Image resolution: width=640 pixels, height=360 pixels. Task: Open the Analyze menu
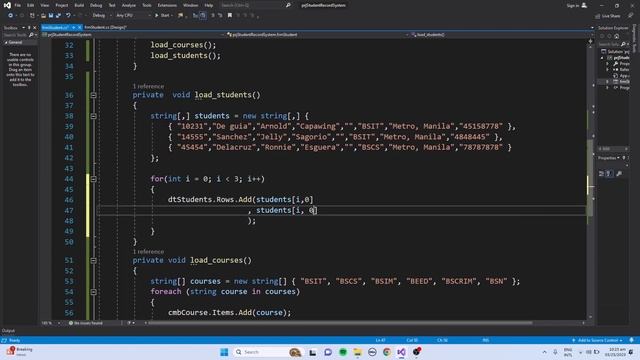[x=129, y=5]
